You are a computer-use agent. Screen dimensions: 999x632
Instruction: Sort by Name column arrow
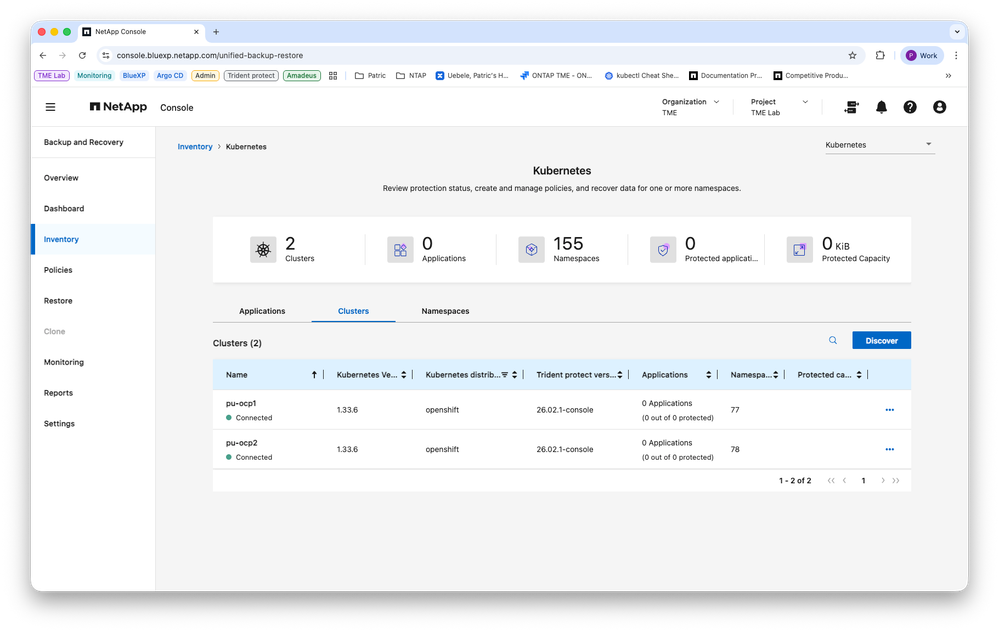(x=314, y=375)
